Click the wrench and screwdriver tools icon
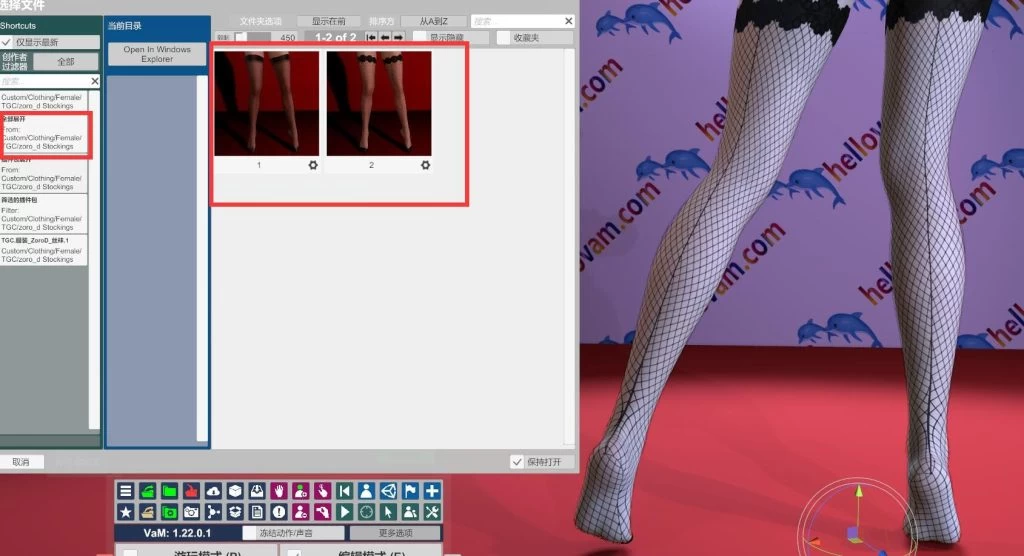1024x556 pixels. [x=432, y=511]
